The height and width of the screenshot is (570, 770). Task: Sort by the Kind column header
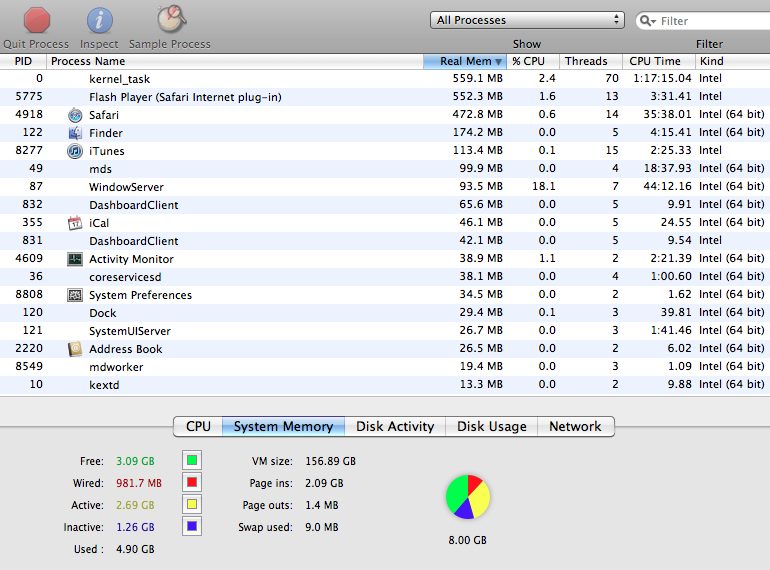coord(733,61)
